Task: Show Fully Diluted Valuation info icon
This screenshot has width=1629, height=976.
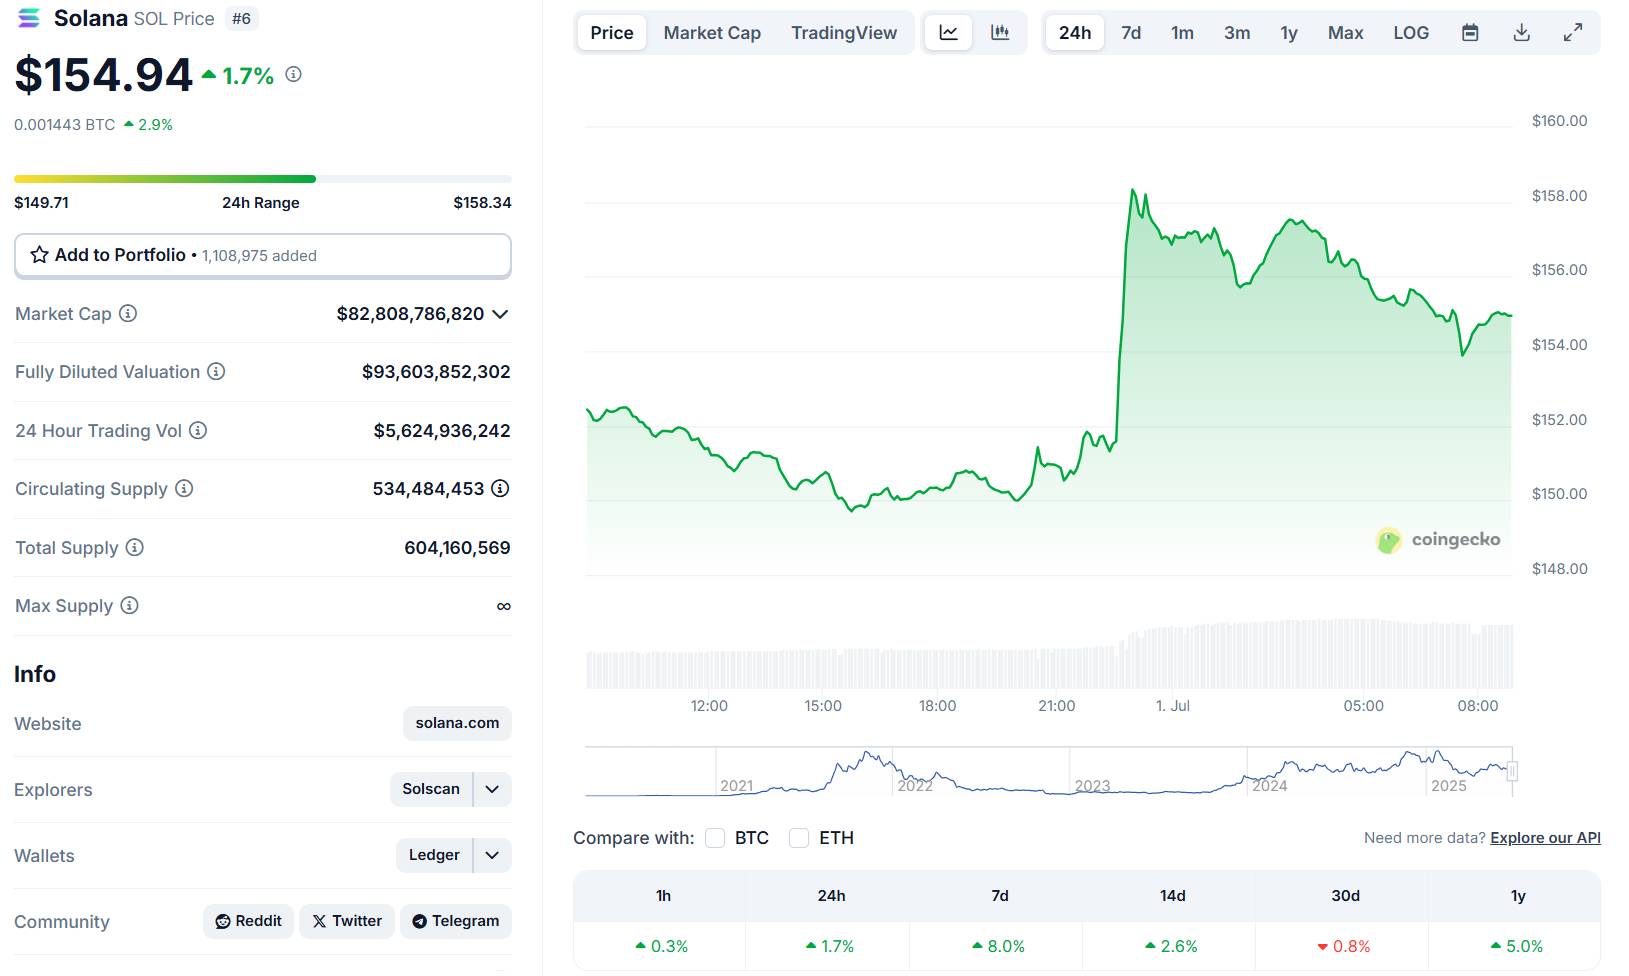Action: coord(216,371)
